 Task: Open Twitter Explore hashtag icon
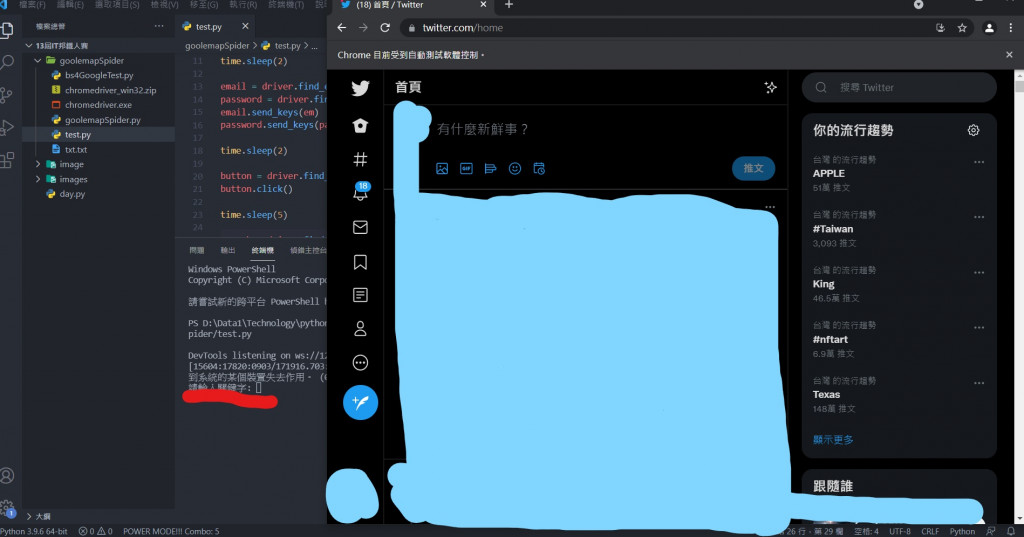pyautogui.click(x=360, y=159)
